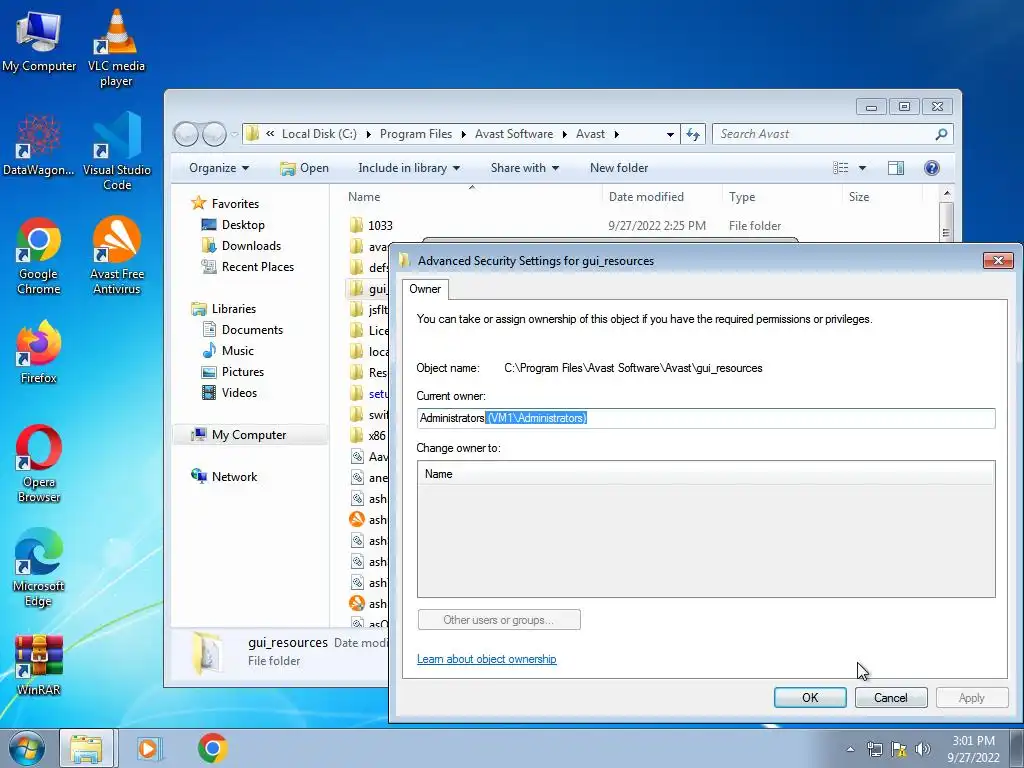This screenshot has width=1024, height=768.
Task: Select the x86 folder in file list
Action: [x=368, y=436]
